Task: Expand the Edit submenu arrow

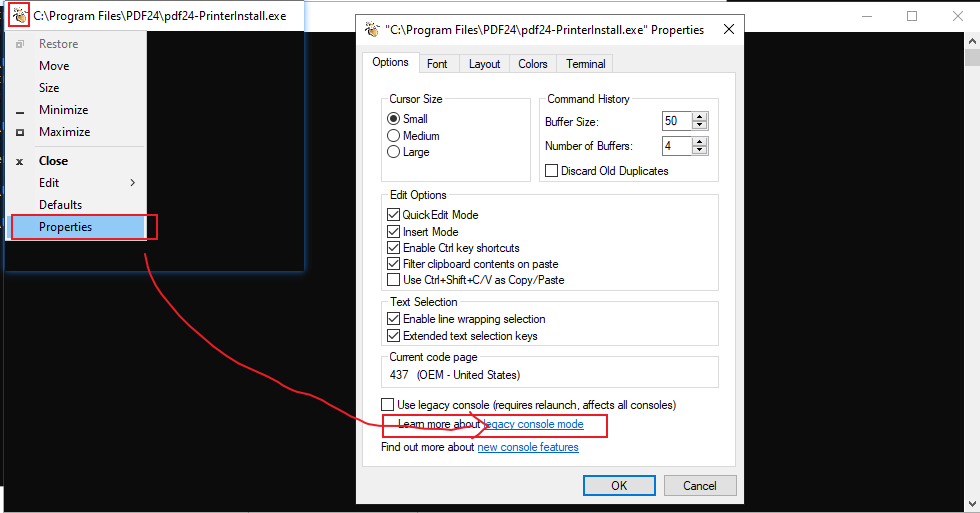Action: click(132, 183)
